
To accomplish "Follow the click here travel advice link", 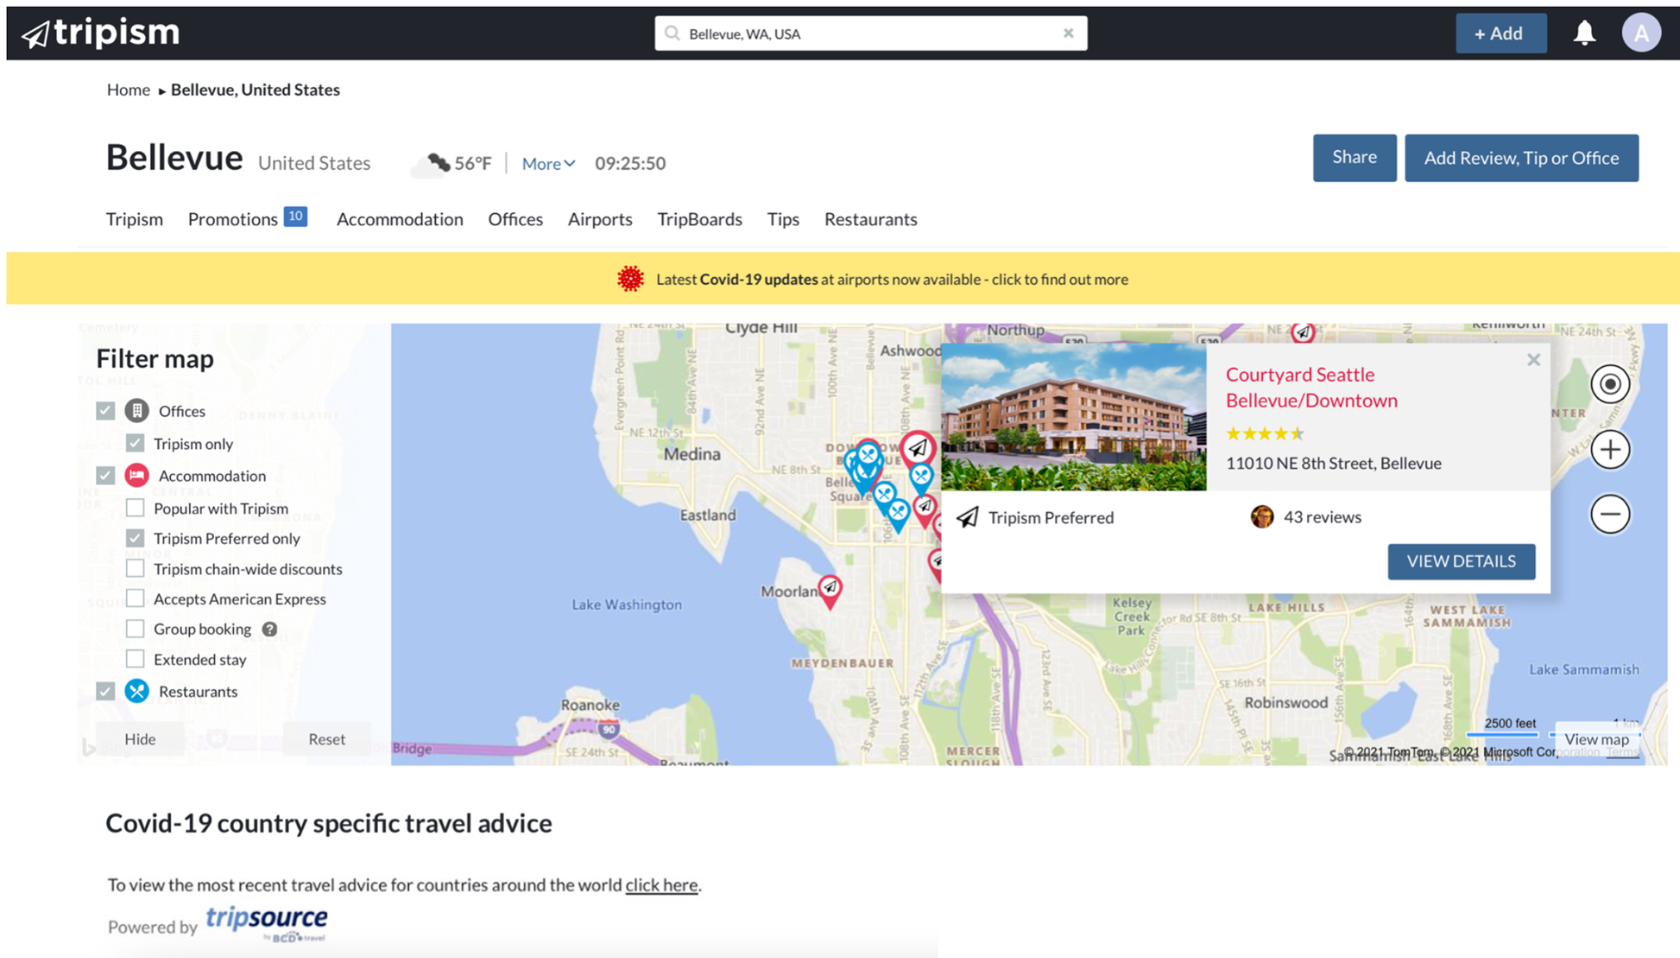I will click(x=661, y=885).
